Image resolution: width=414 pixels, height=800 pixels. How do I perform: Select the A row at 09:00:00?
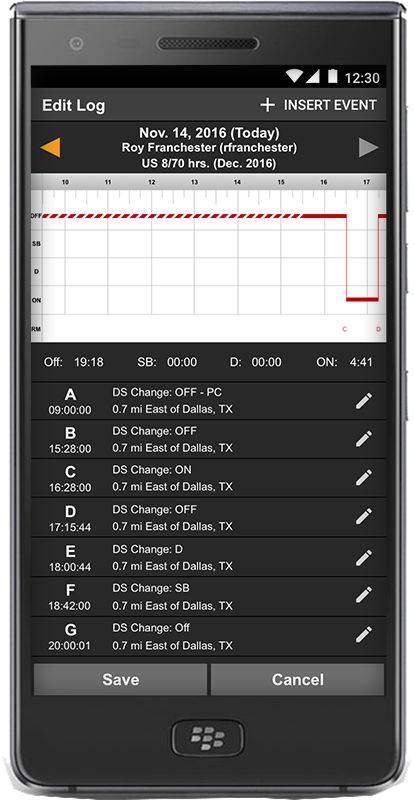point(209,401)
